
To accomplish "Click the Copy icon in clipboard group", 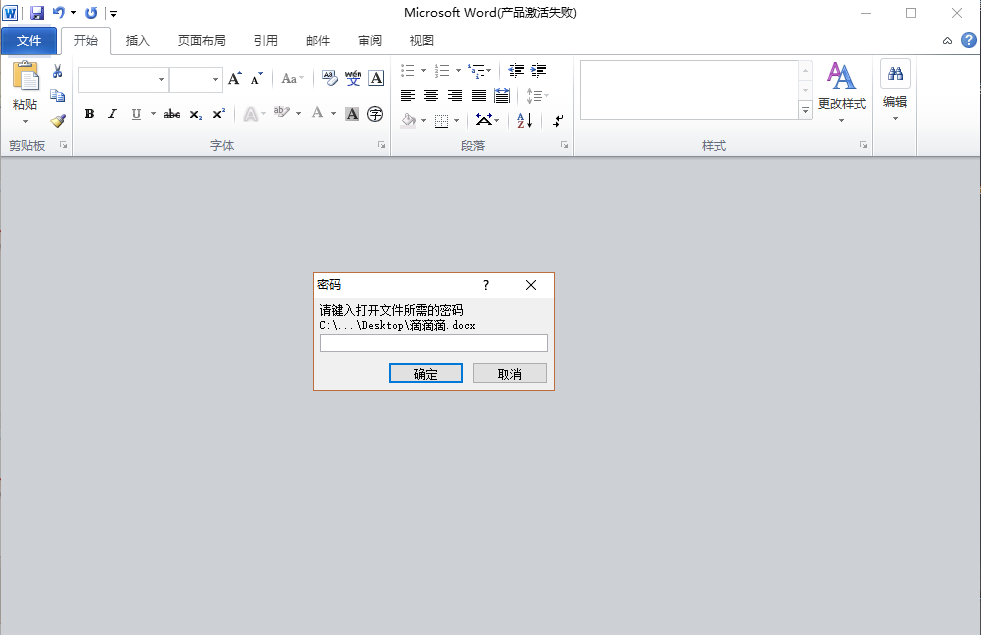I will tap(58, 96).
